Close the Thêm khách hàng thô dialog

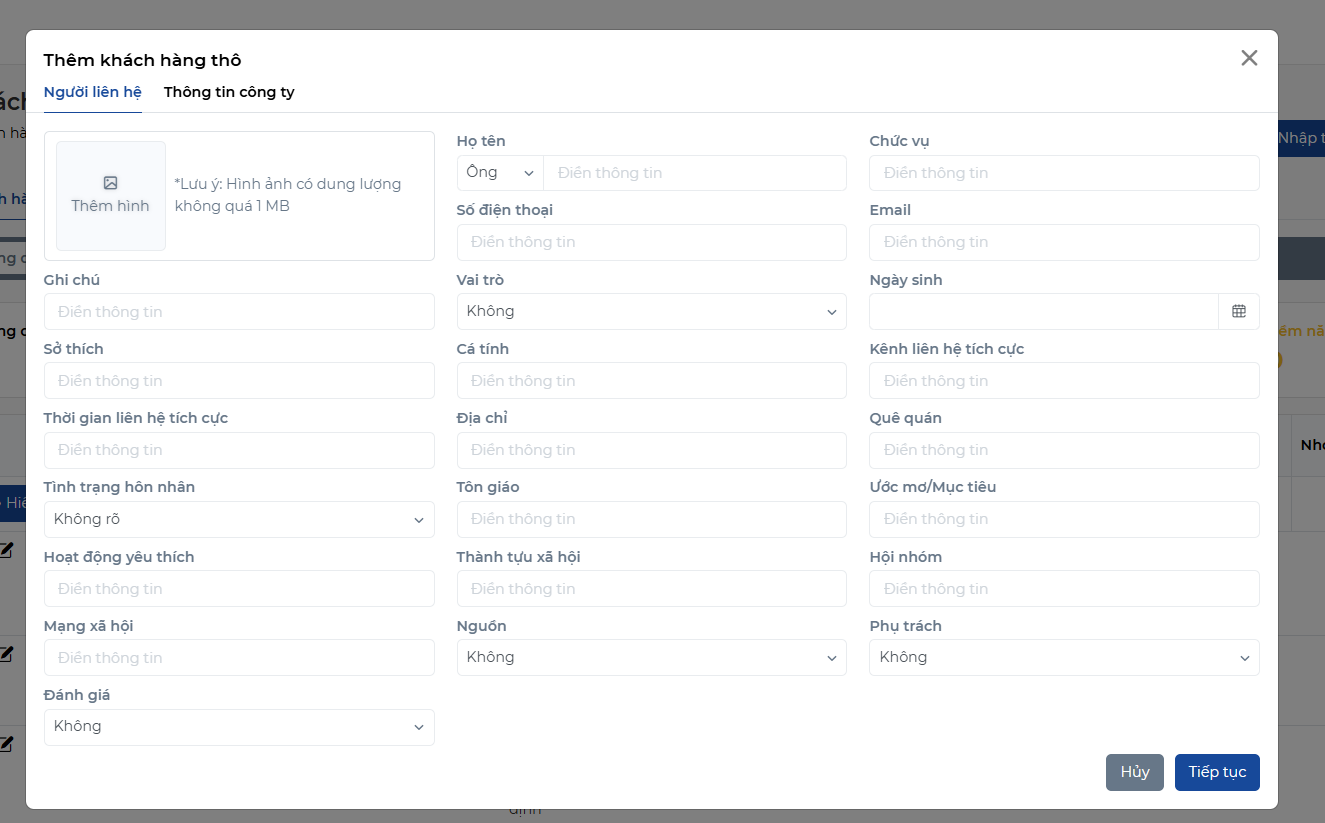tap(1249, 58)
